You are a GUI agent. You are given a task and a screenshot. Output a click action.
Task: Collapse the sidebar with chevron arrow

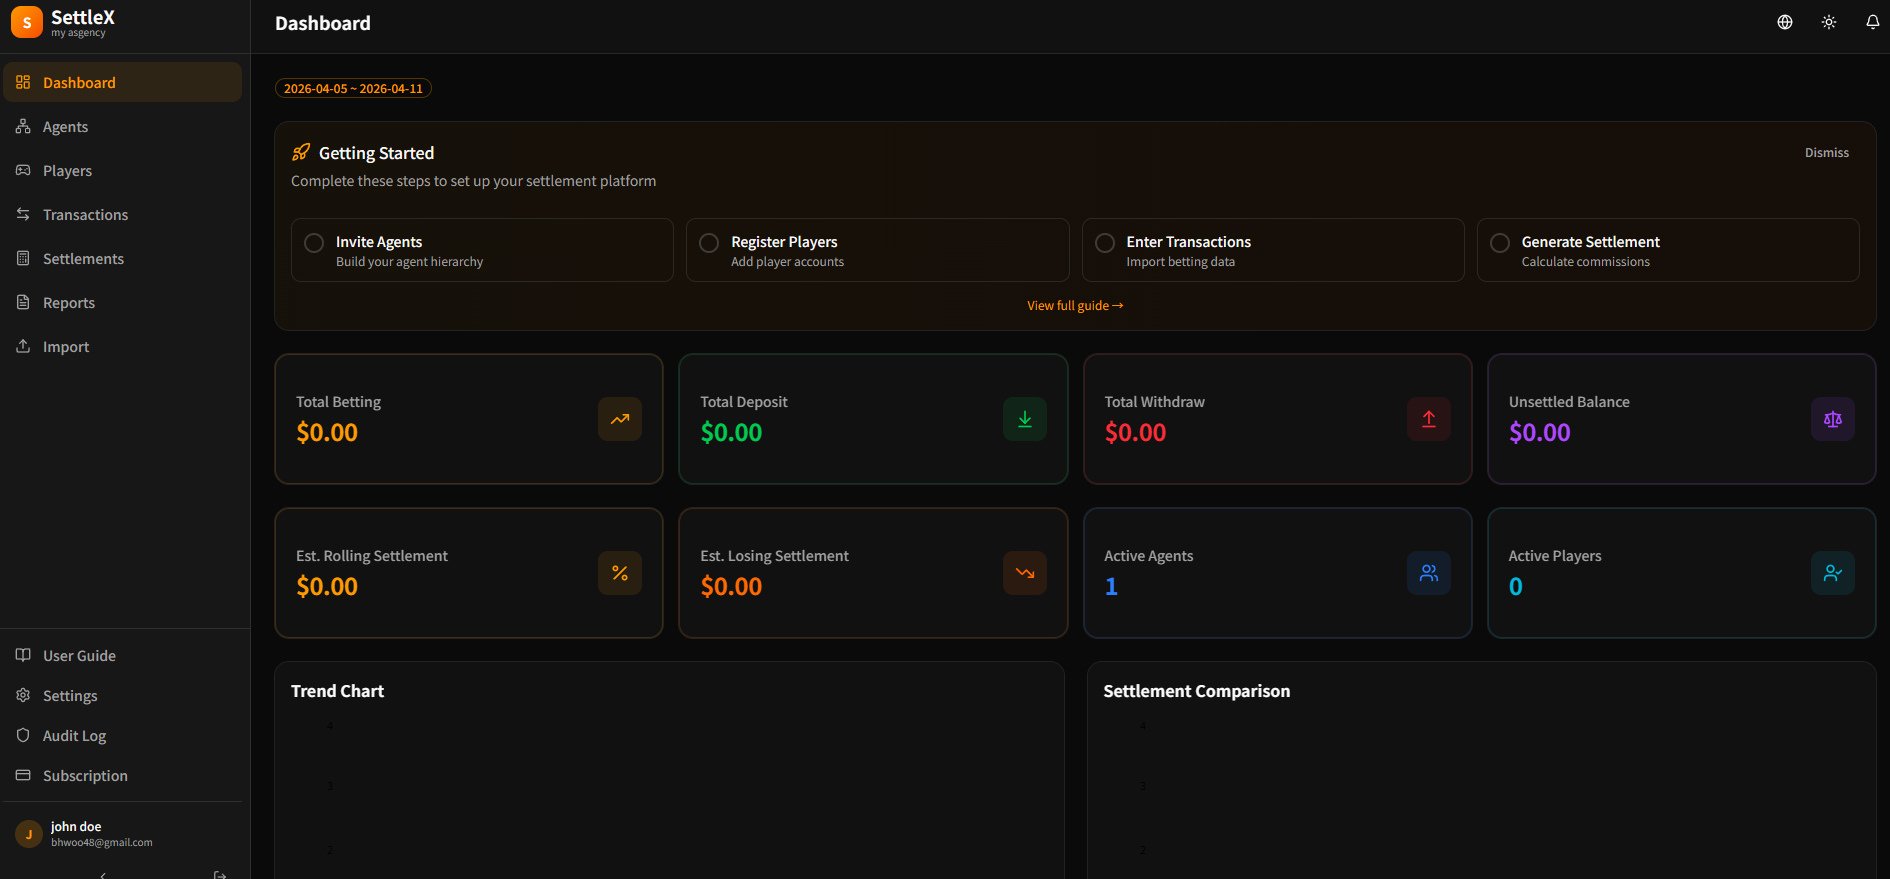[103, 874]
